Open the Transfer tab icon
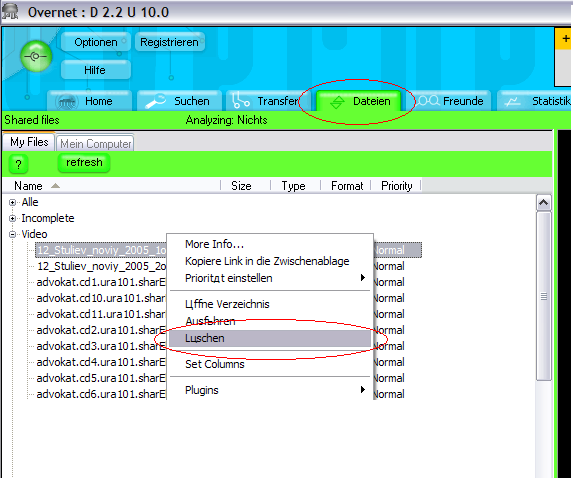Viewport: 573px width, 478px height. pos(241,101)
